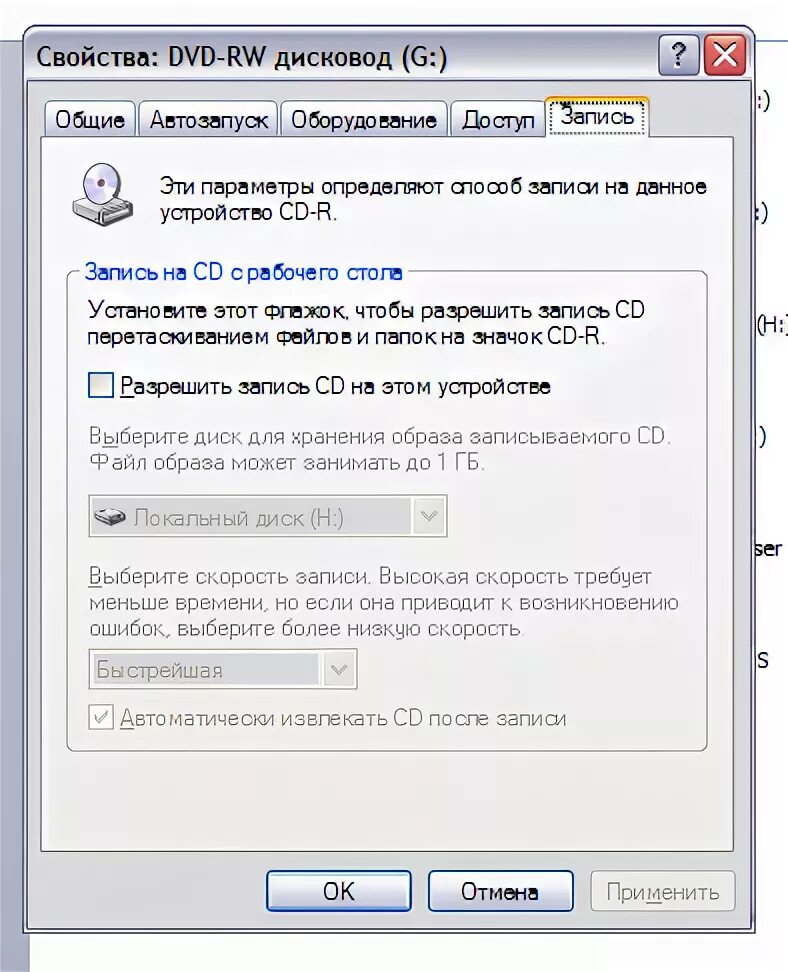
Task: Click the 'Отмена' button
Action: (500, 891)
